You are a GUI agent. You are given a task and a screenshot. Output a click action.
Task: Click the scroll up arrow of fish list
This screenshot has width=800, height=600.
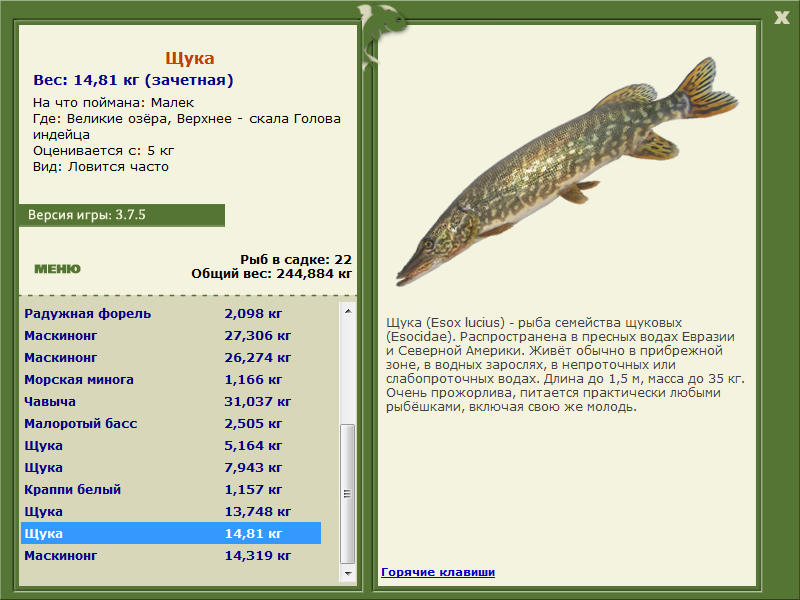point(348,311)
